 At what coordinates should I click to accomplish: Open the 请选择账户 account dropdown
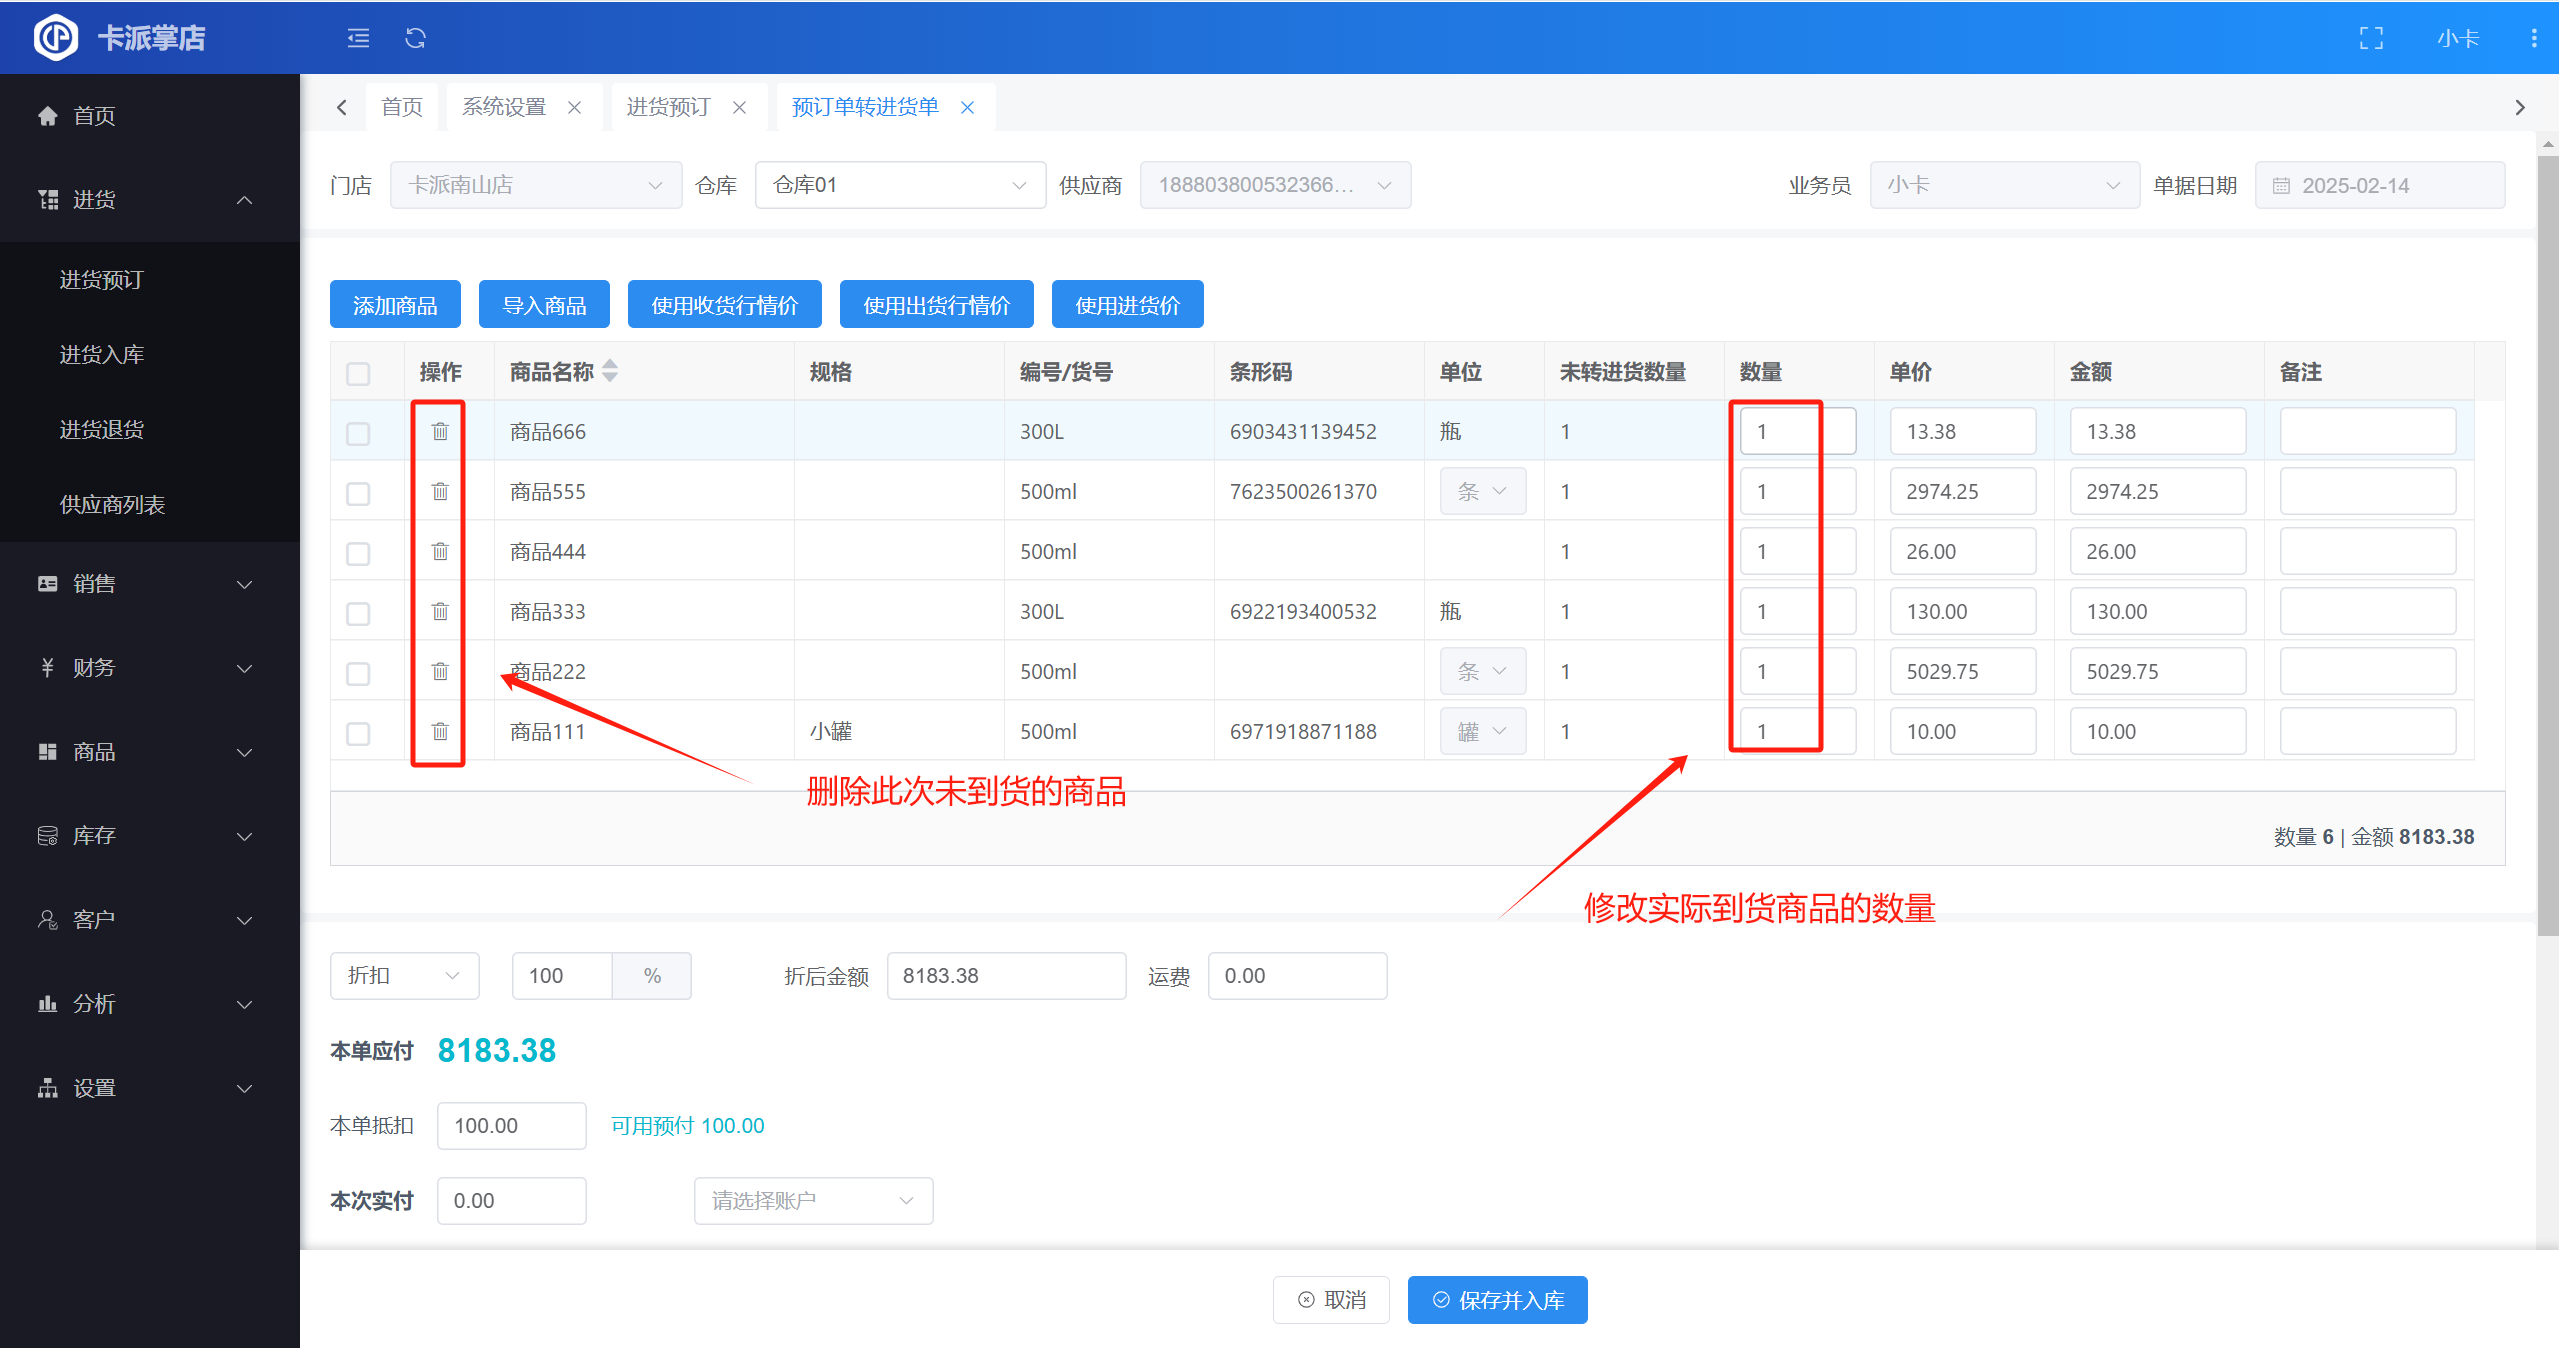coord(812,1200)
